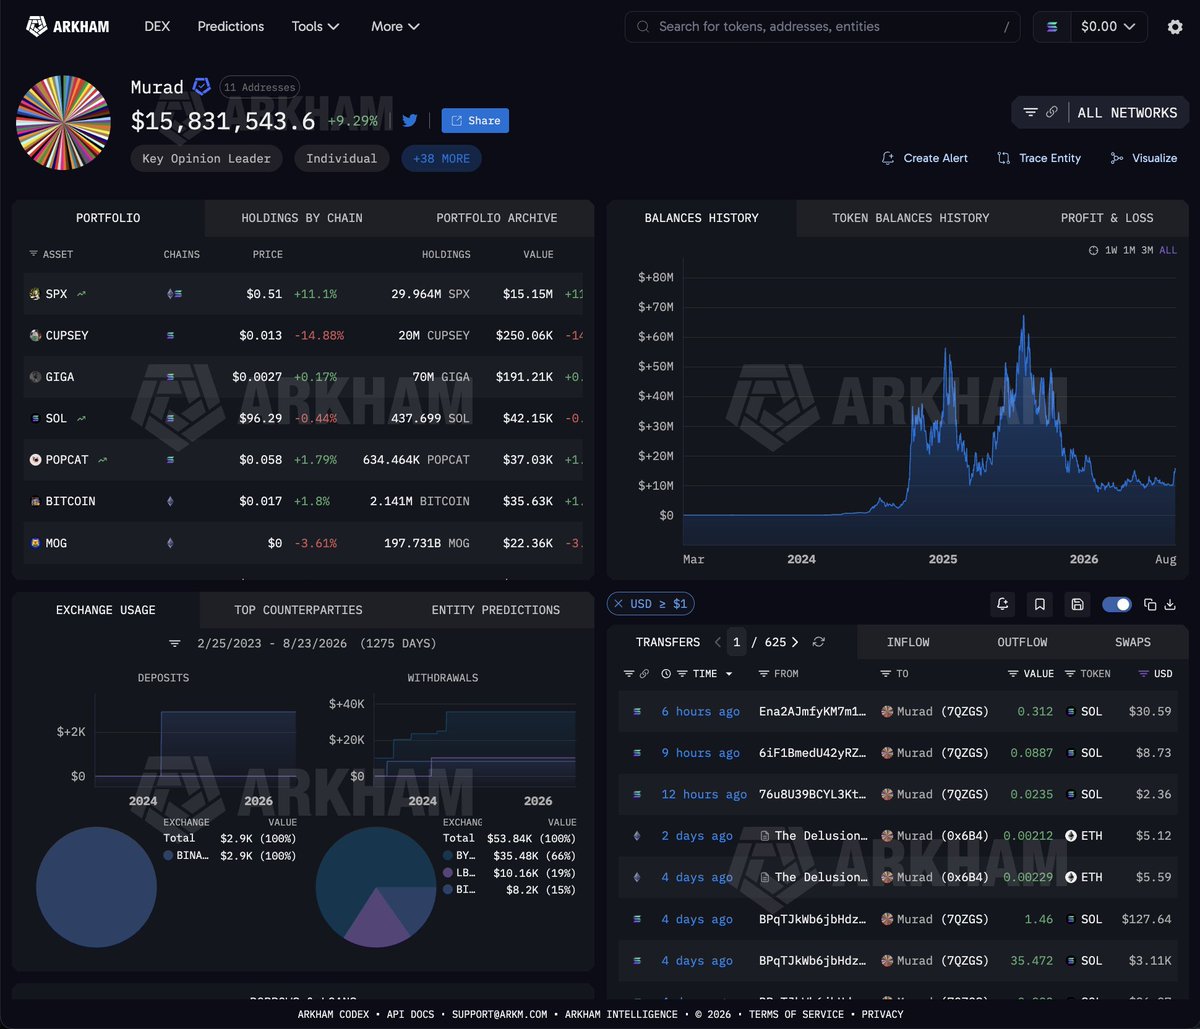
Task: Open the Tools dropdown menu
Action: point(315,26)
